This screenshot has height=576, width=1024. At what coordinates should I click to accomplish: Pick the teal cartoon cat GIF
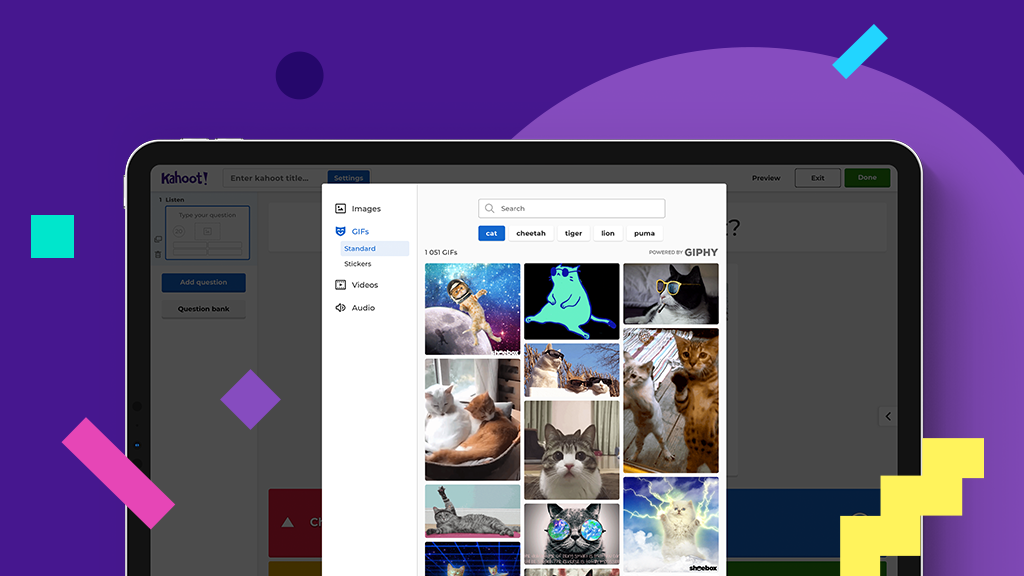point(571,301)
